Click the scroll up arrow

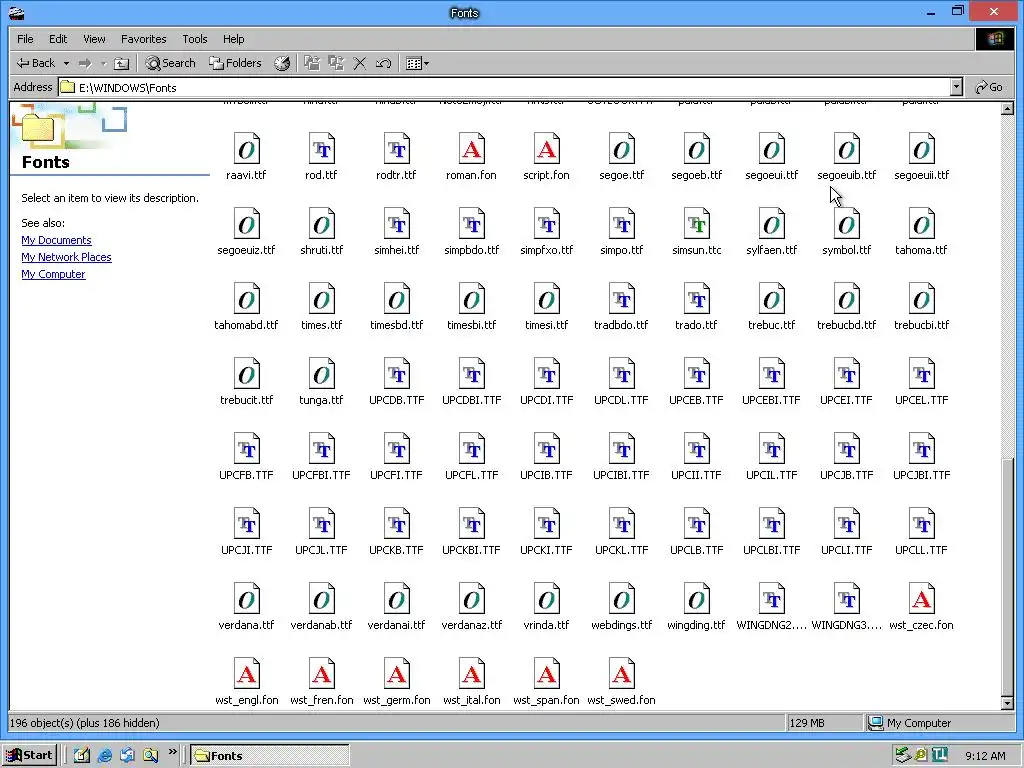point(1007,109)
